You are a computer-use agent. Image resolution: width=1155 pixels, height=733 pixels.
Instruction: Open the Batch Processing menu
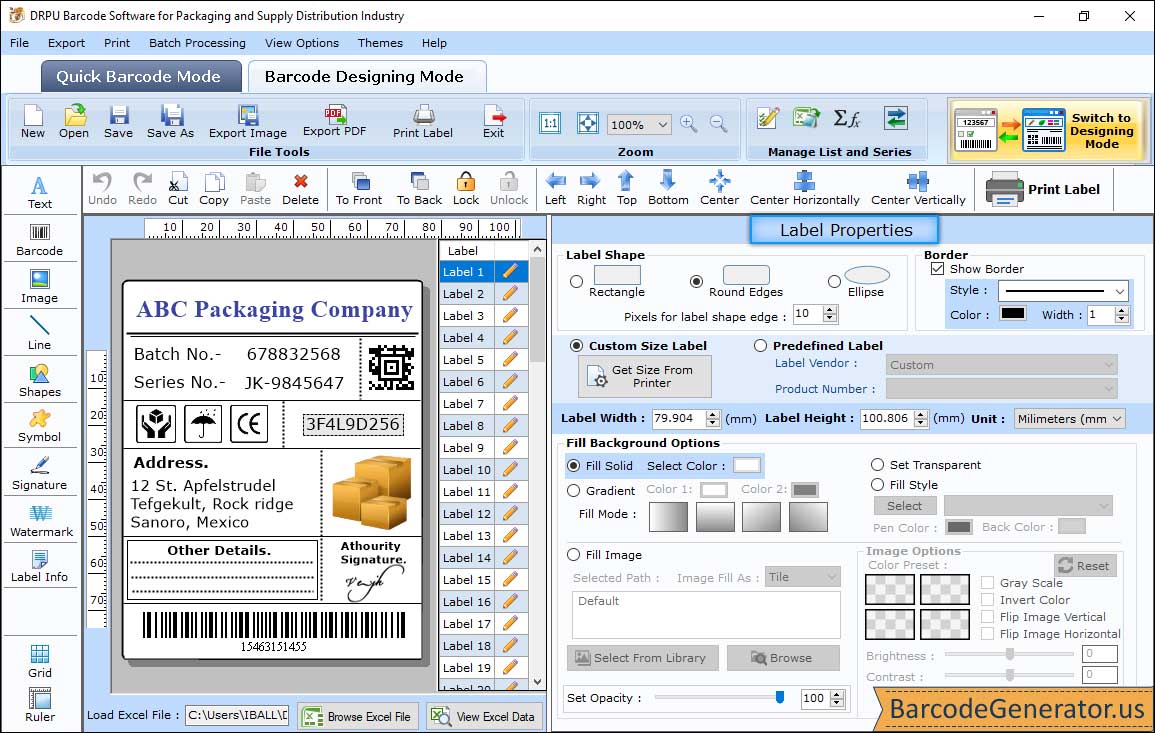pos(197,43)
